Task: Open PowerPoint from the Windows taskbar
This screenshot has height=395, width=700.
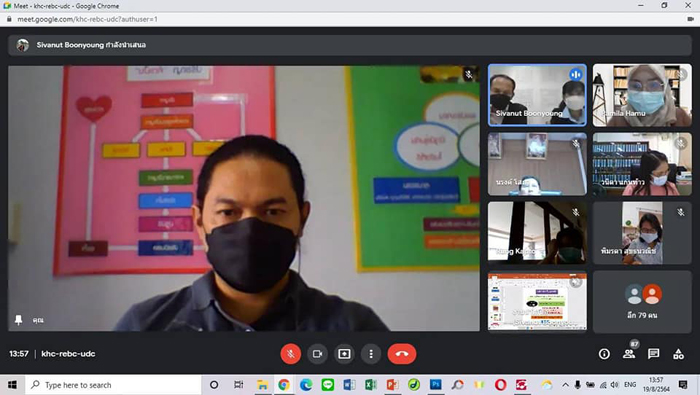Action: point(392,385)
